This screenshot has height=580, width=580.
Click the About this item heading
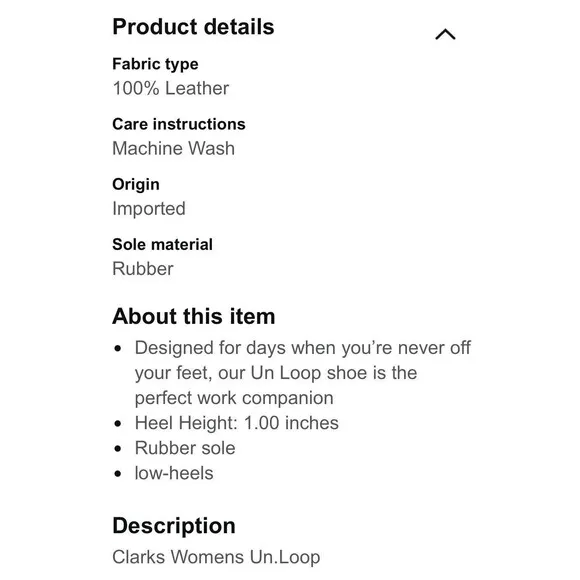[x=193, y=316]
